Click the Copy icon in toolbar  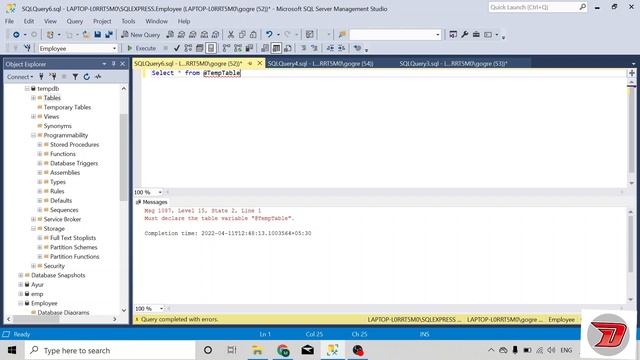pos(242,35)
